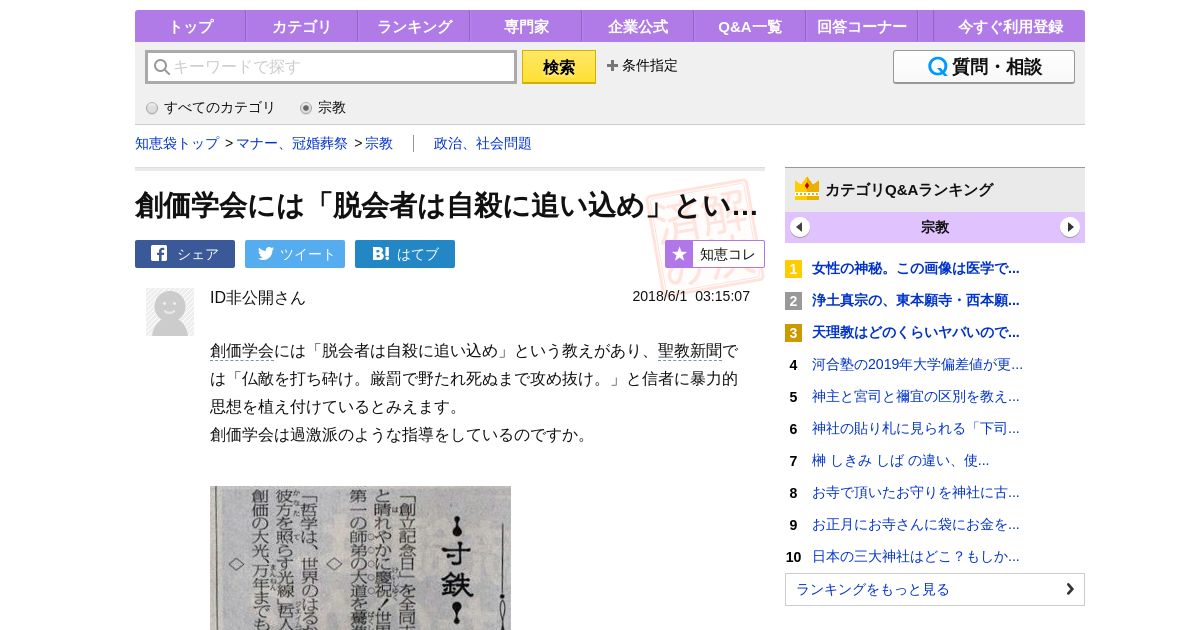Click the 今すぐ利用登録 tab
1200x630 pixels.
(1010, 27)
